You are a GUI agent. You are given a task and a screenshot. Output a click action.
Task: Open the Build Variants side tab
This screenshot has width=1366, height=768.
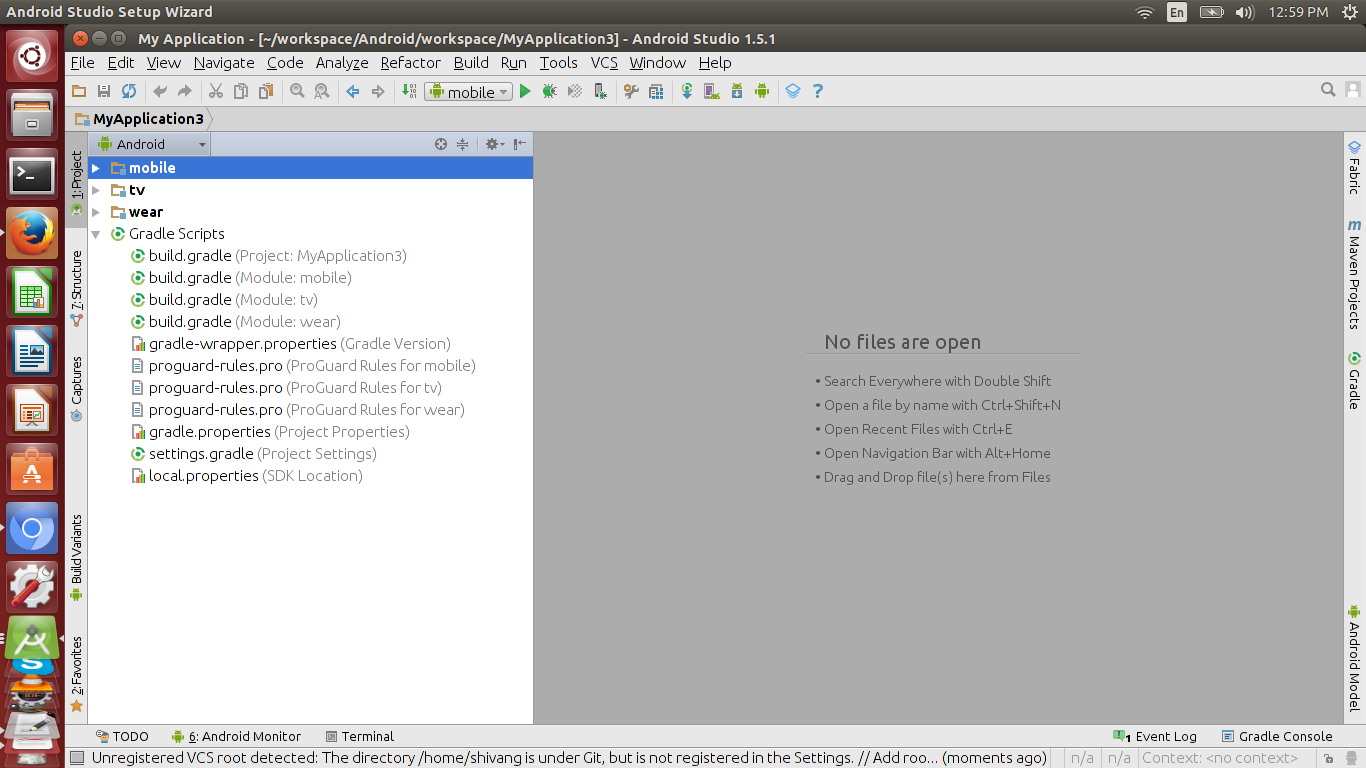(x=76, y=558)
